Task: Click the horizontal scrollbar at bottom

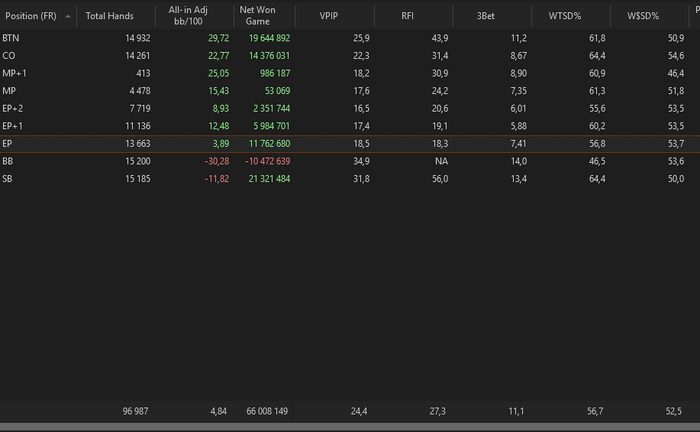Action: tap(350, 427)
